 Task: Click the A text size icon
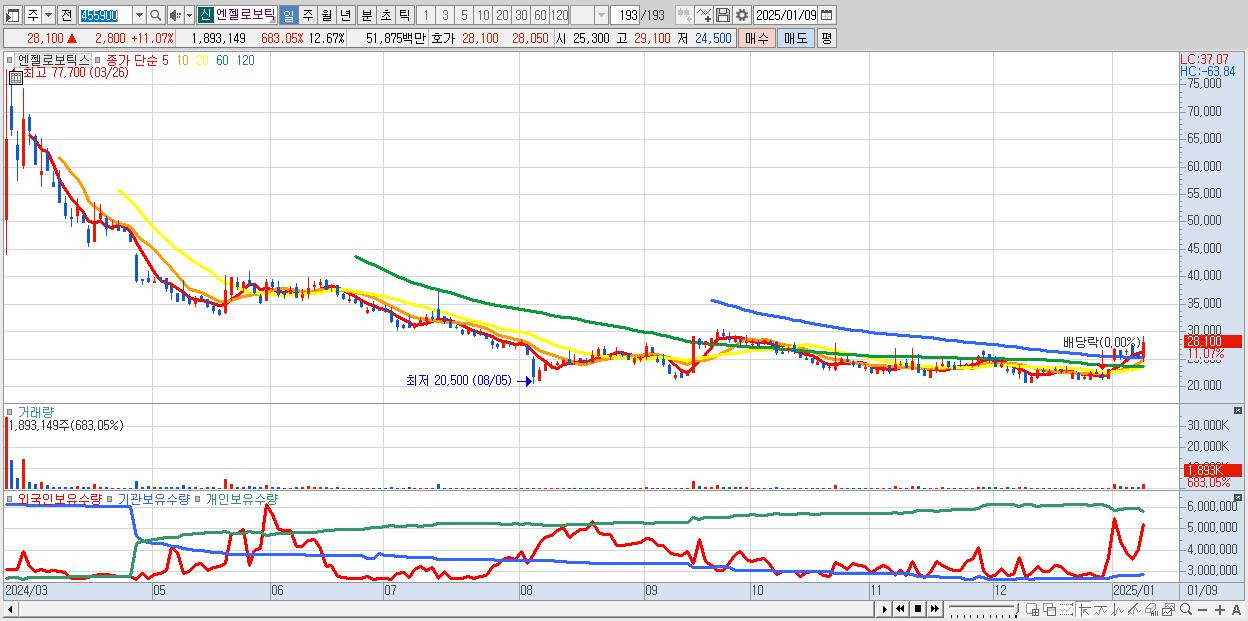[x=1237, y=609]
